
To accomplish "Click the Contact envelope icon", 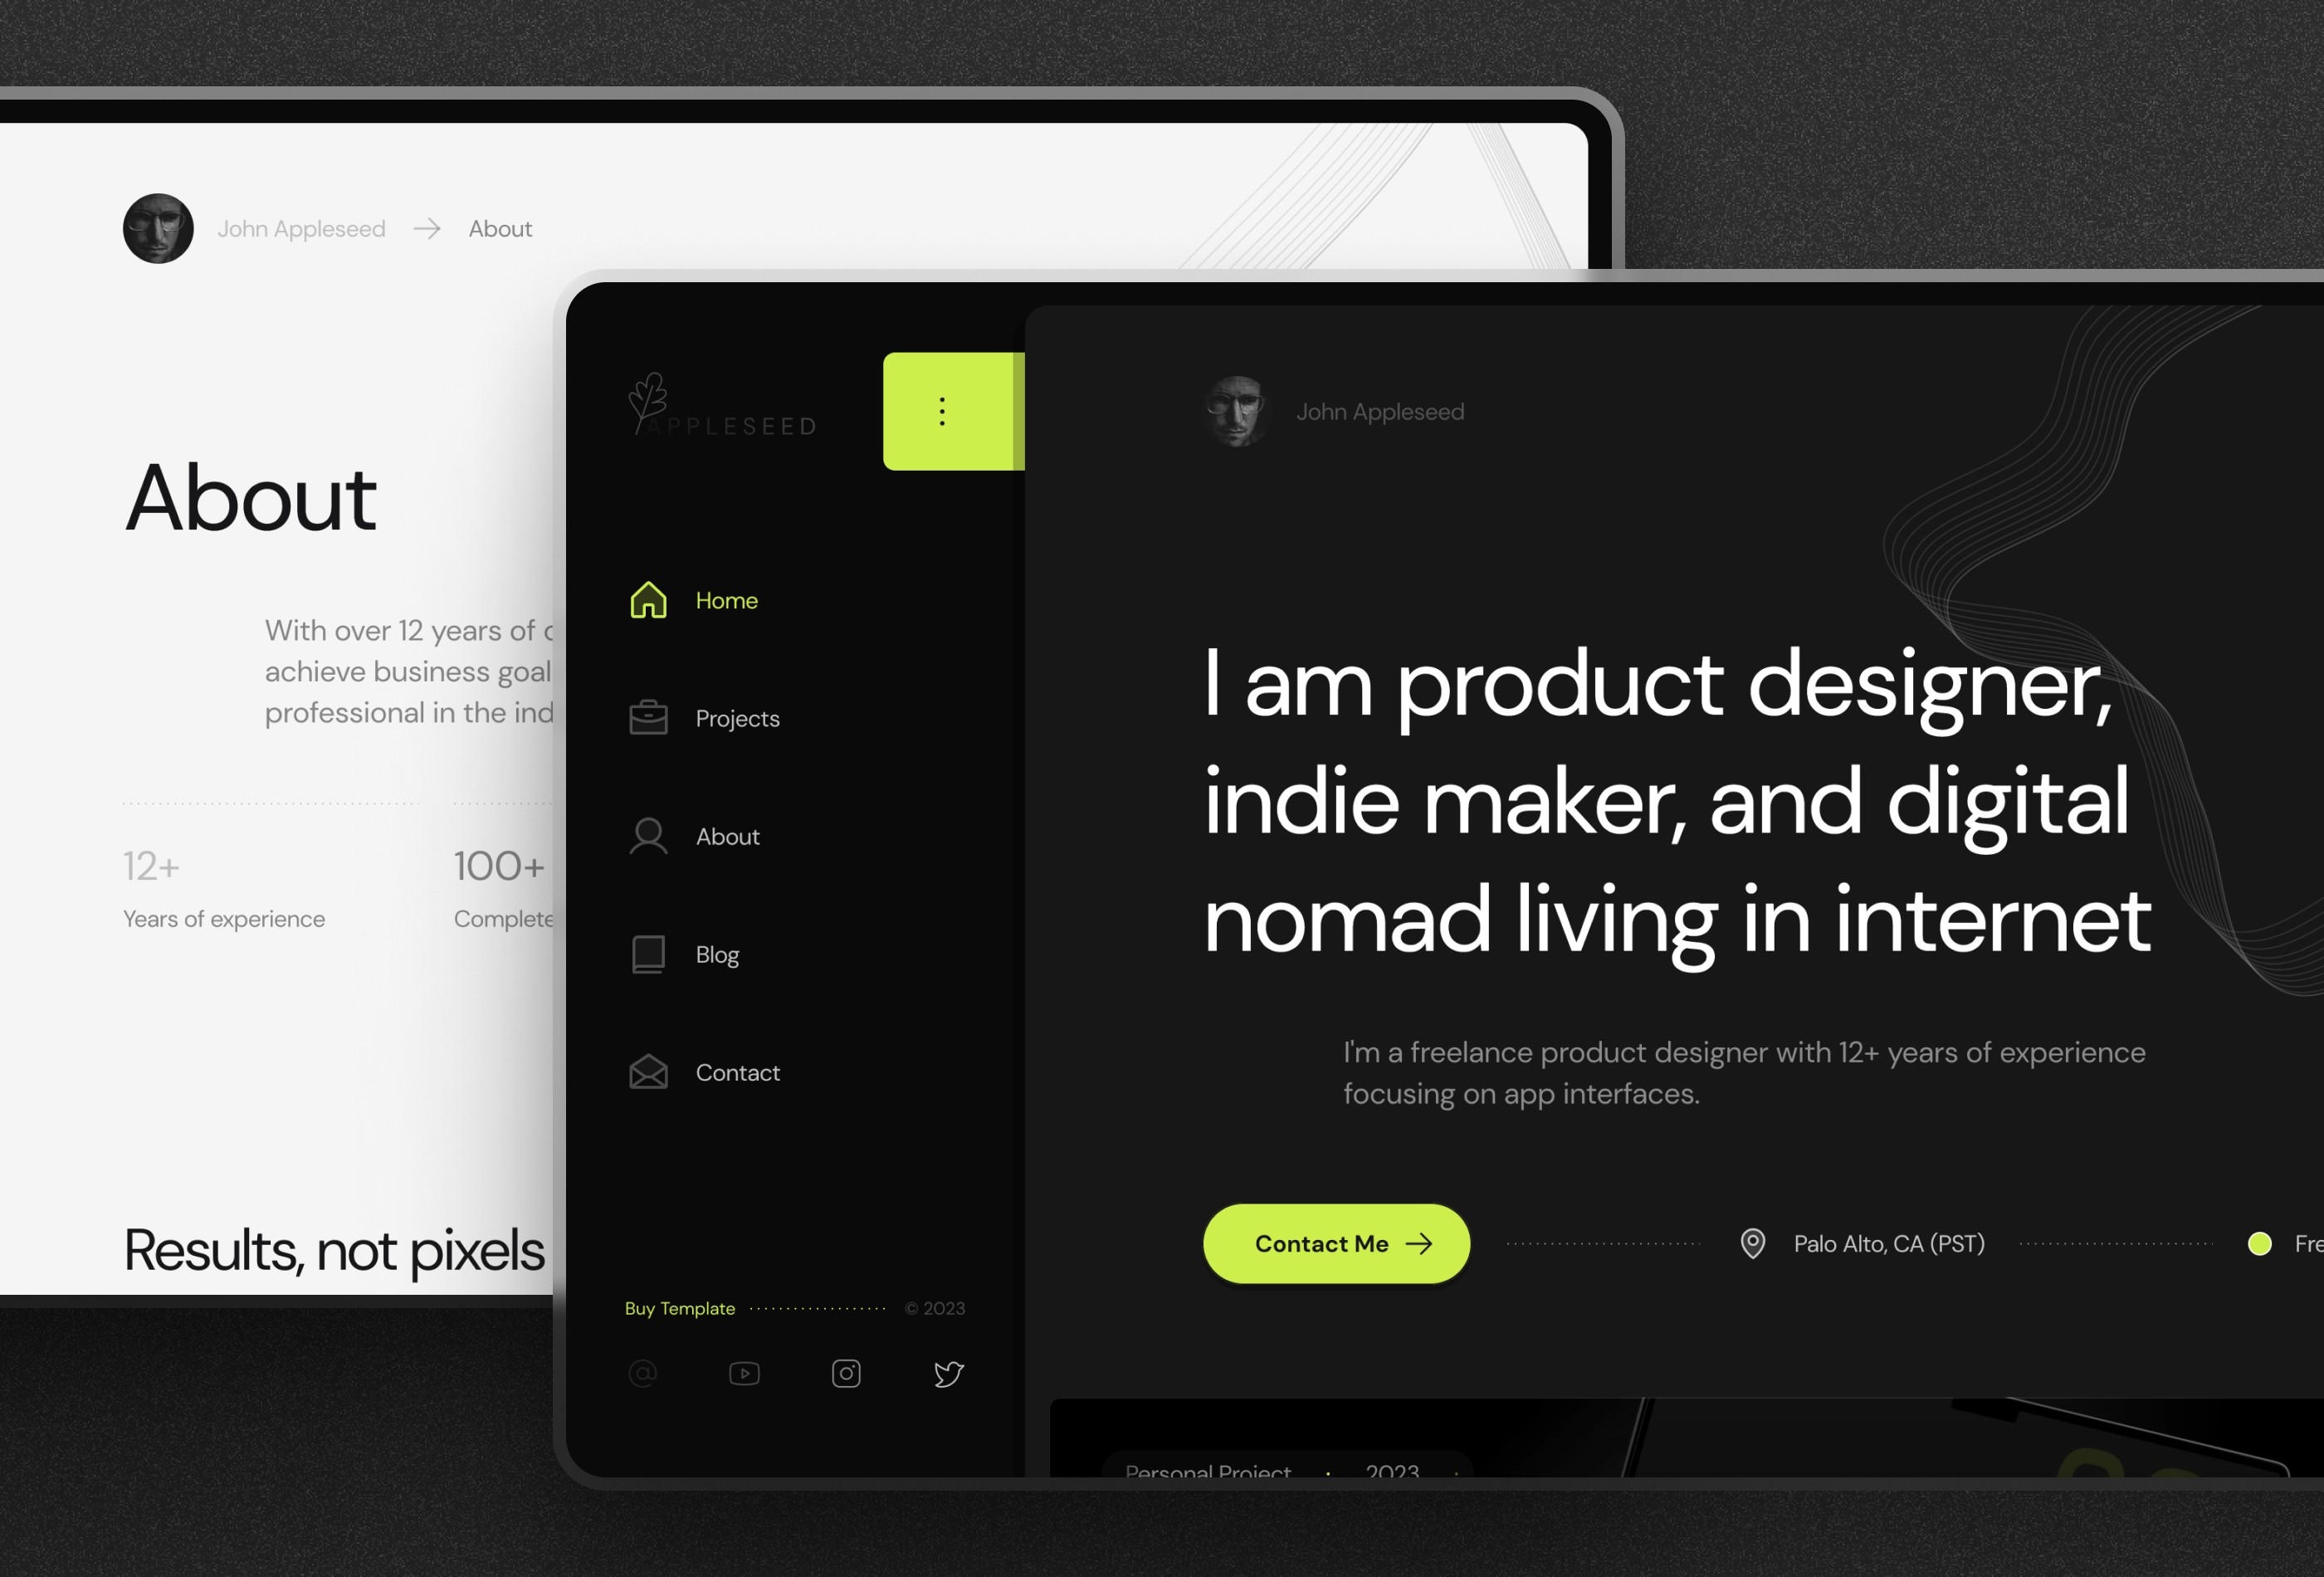I will pos(646,1070).
